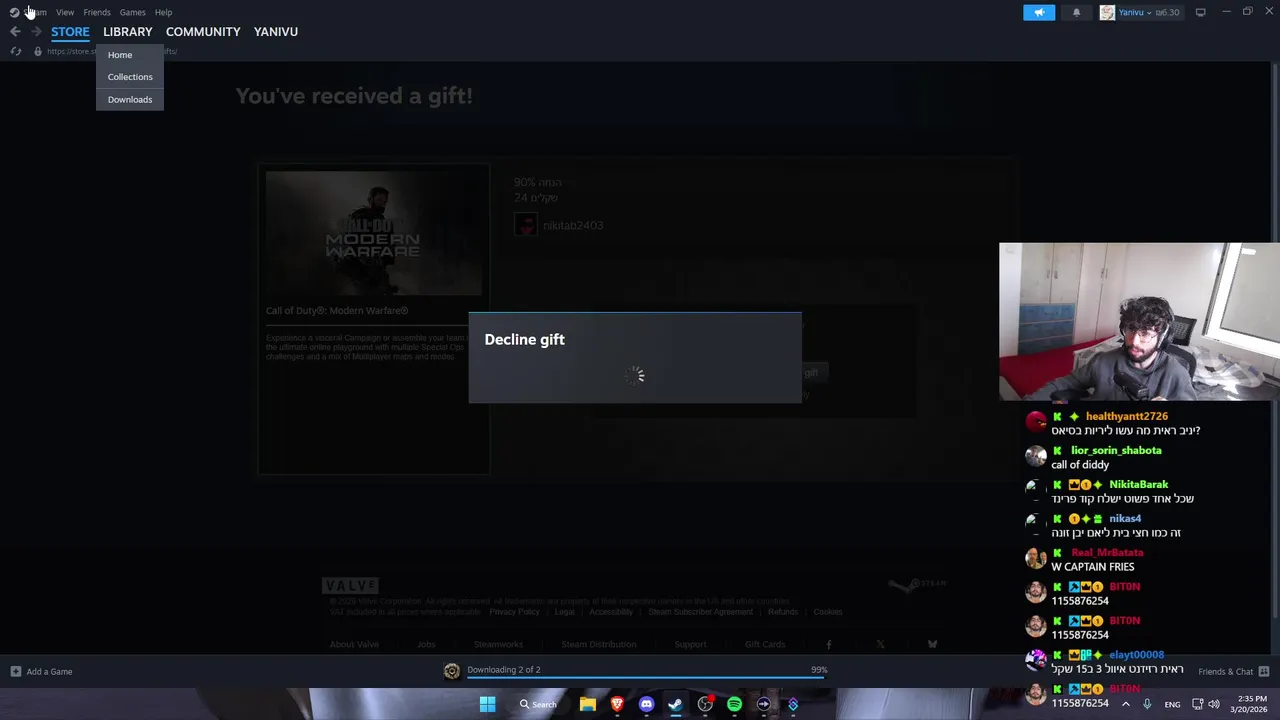1280x720 pixels.
Task: Click the Steam taskbar icon
Action: pyautogui.click(x=675, y=704)
